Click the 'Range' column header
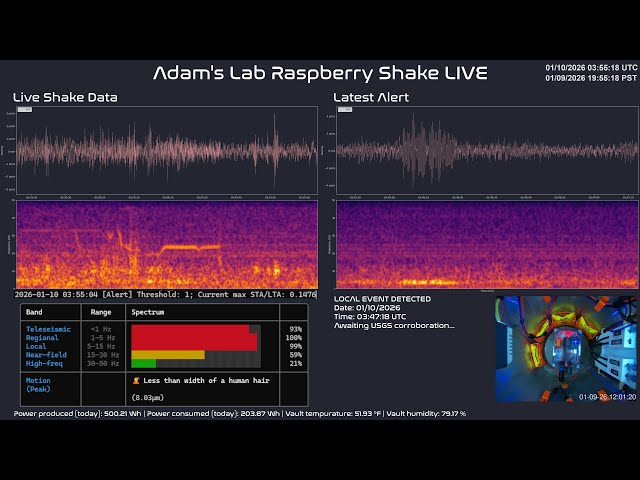 (101, 312)
